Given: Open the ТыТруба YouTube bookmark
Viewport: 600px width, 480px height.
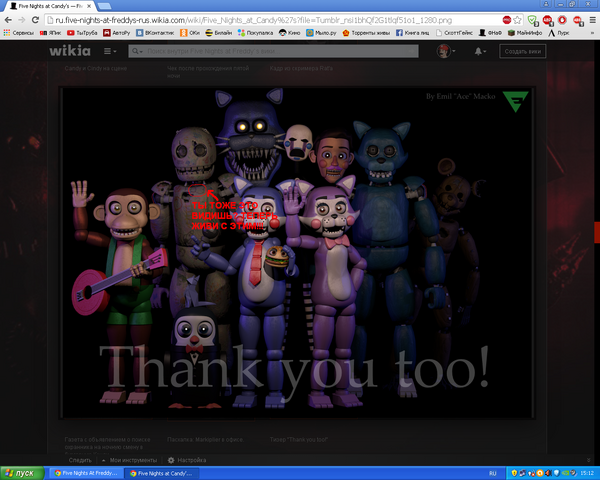Looking at the screenshot, I should pos(82,33).
